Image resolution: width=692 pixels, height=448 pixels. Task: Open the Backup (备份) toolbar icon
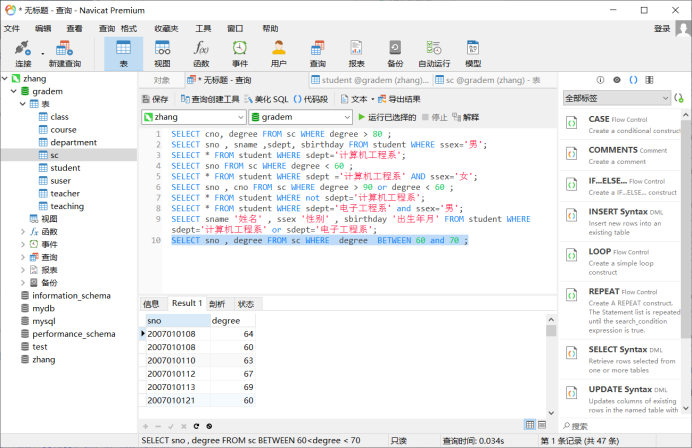pyautogui.click(x=395, y=53)
